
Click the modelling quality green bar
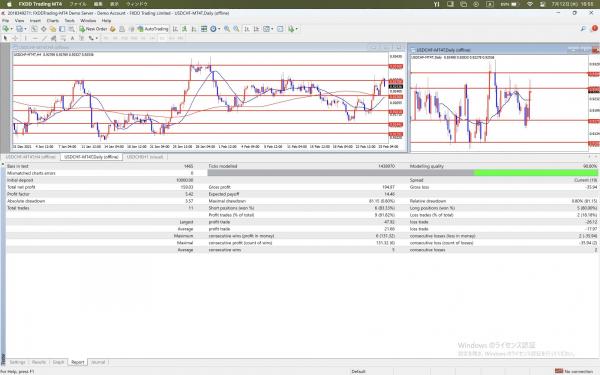[x=535, y=173]
